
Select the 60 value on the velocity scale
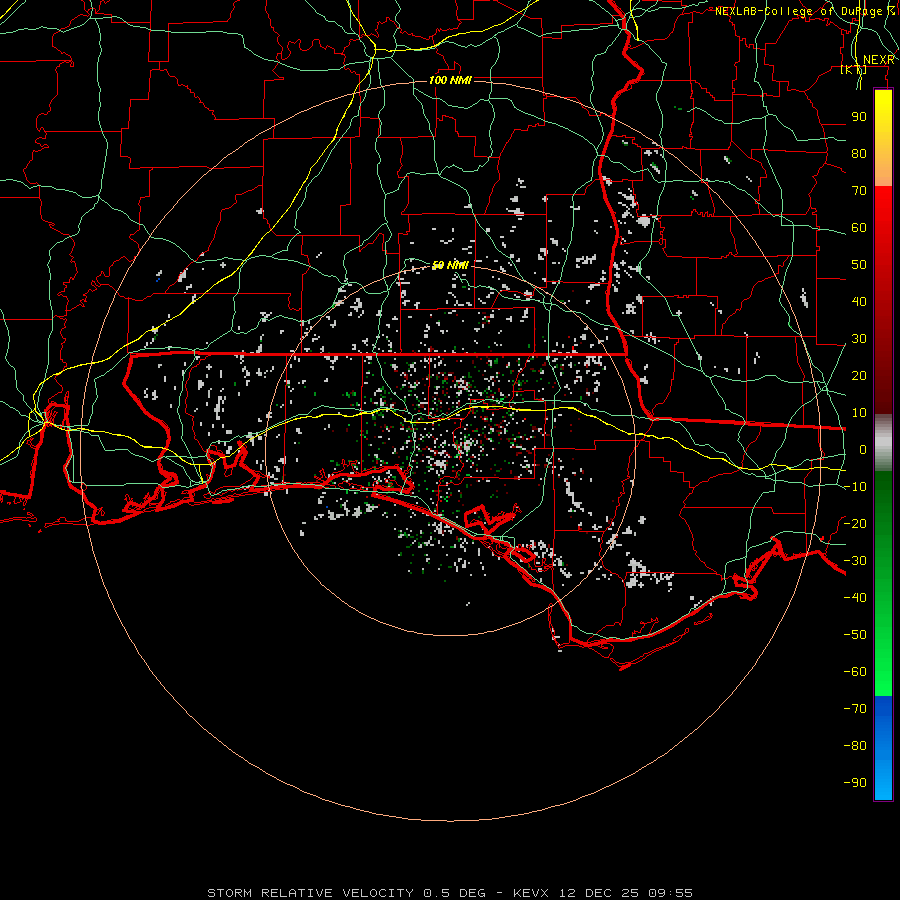pos(859,227)
